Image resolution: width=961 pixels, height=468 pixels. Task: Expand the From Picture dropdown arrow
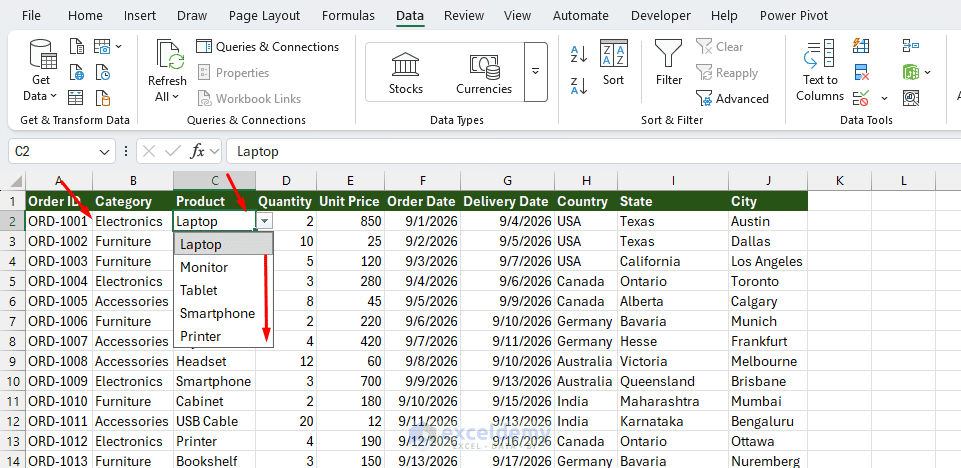point(118,47)
